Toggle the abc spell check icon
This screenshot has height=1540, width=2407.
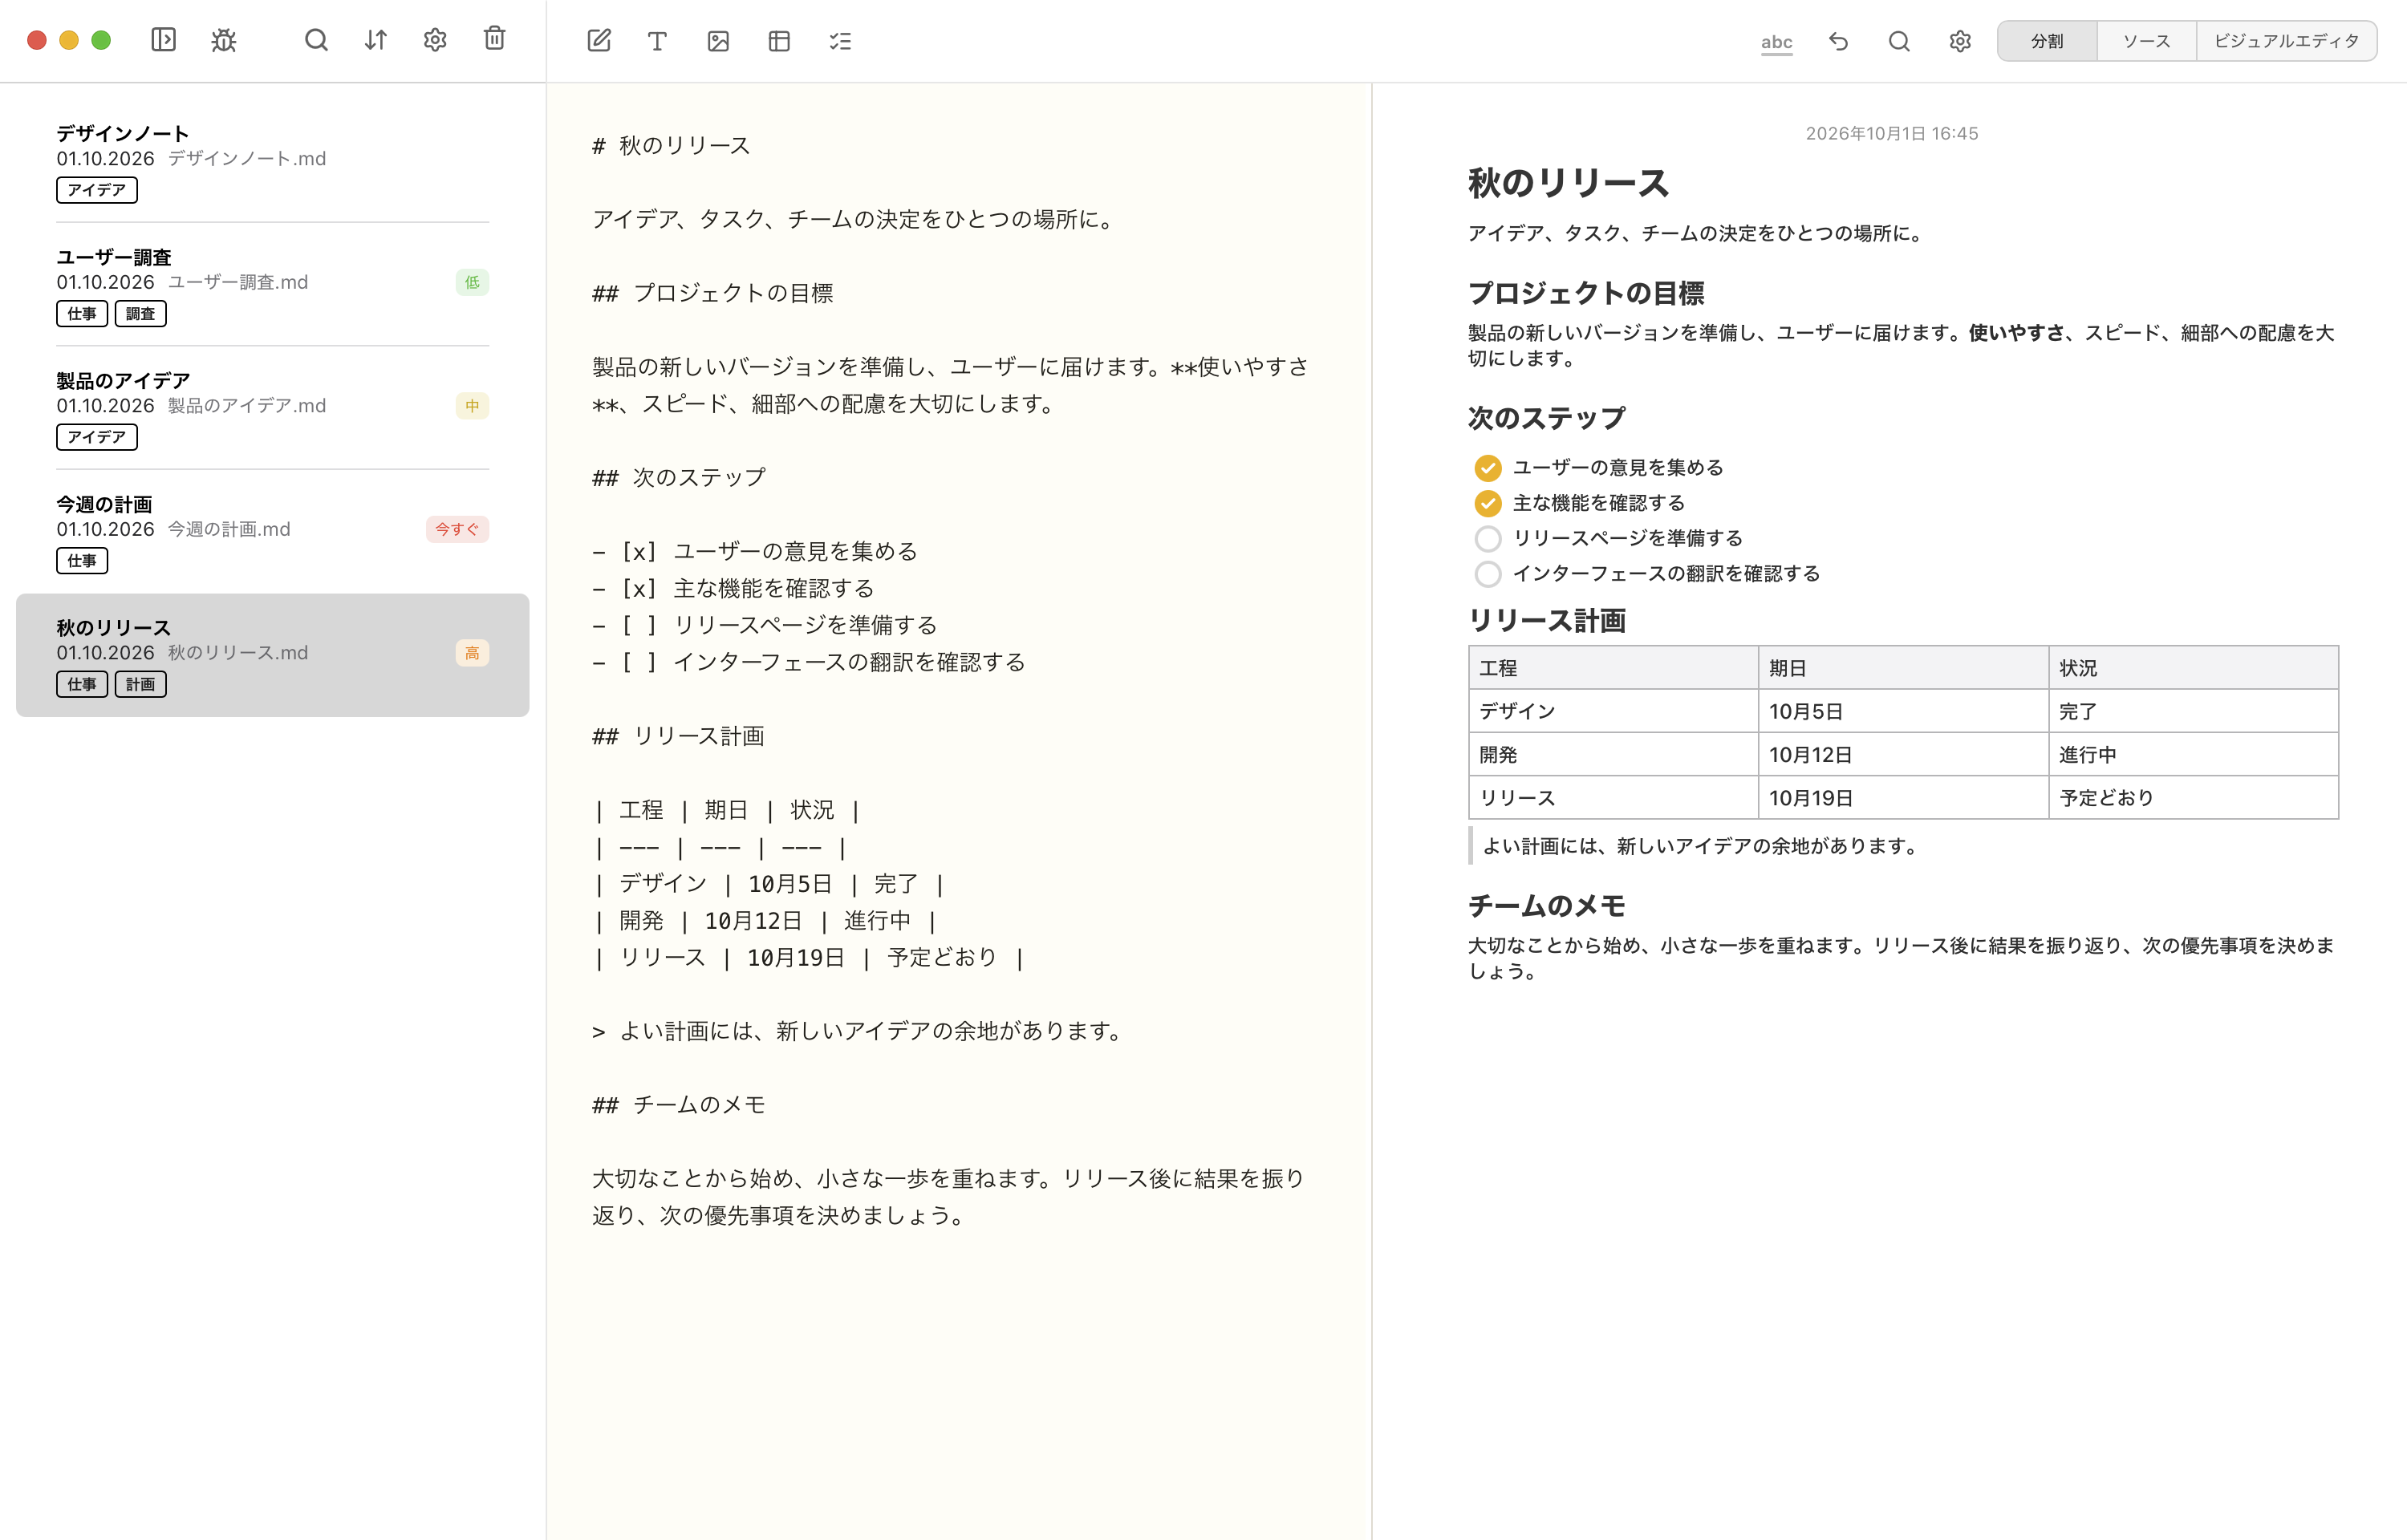(x=1776, y=42)
